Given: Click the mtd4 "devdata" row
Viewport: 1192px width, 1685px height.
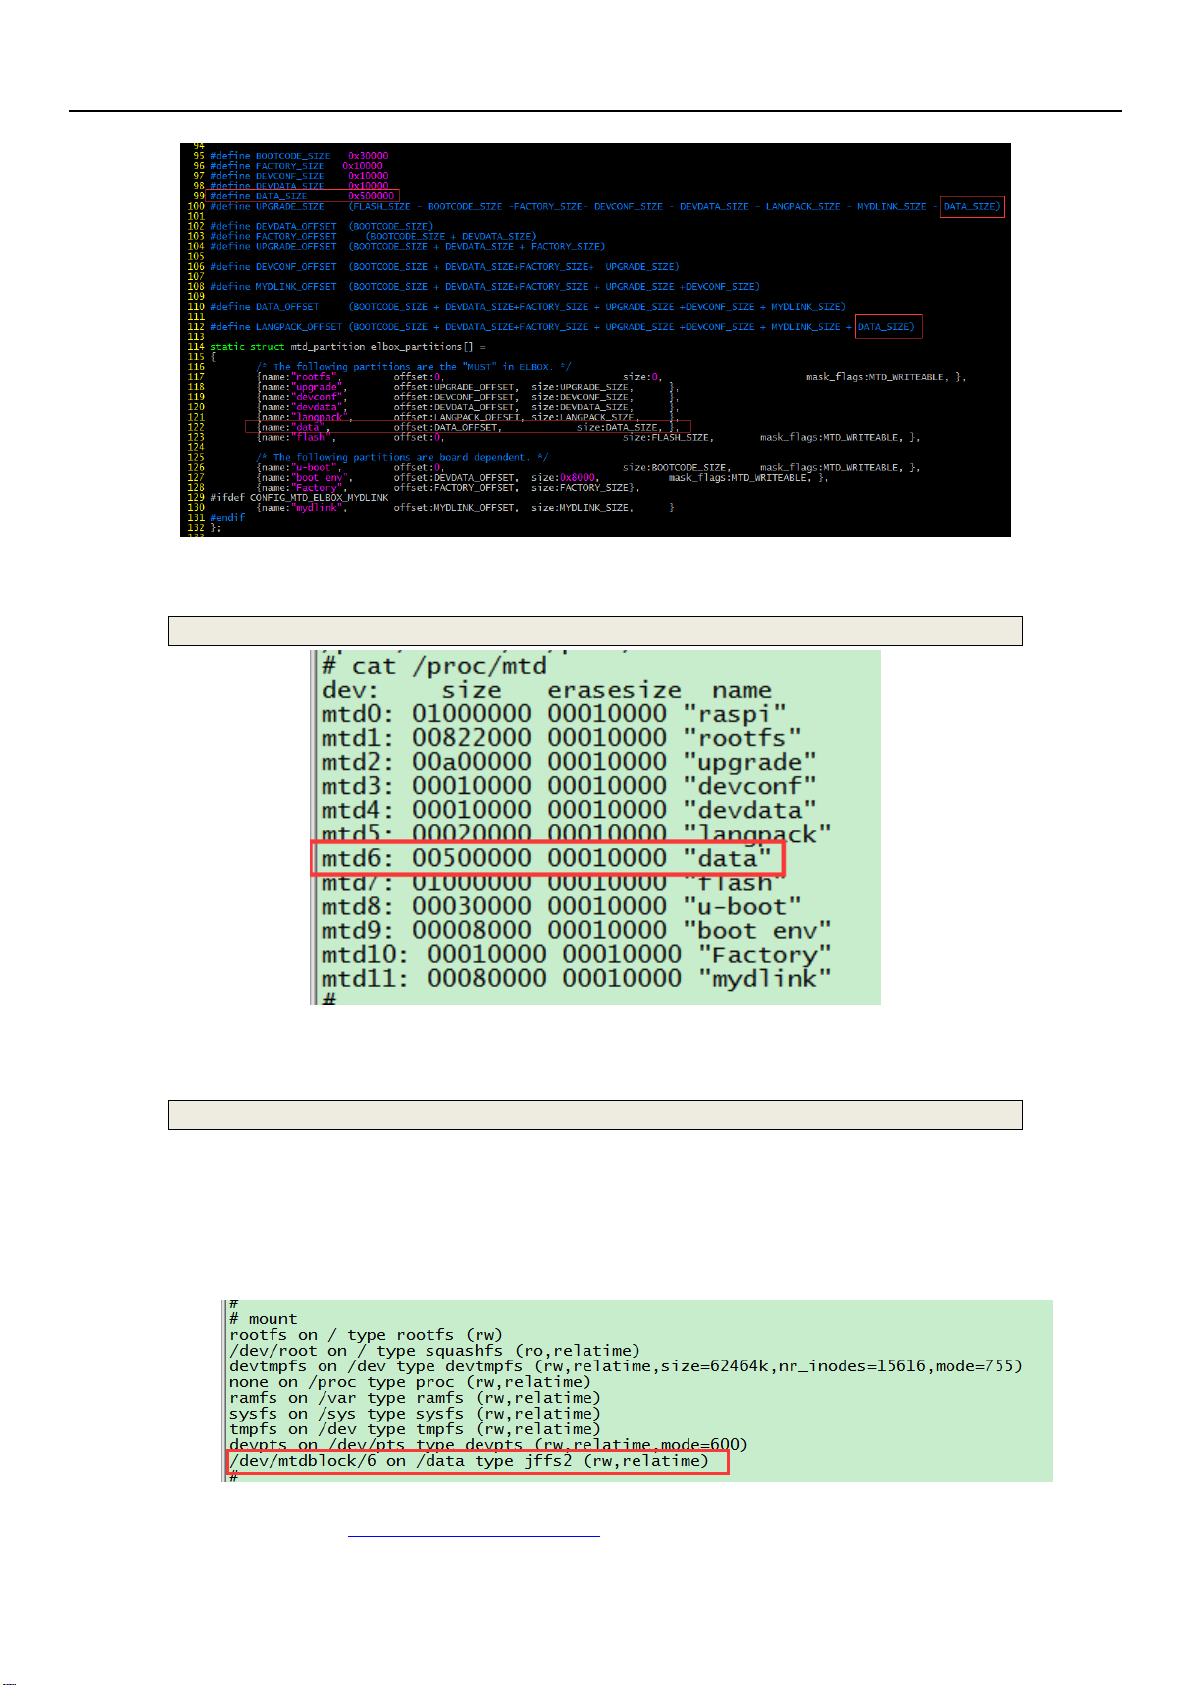Looking at the screenshot, I should click(569, 810).
